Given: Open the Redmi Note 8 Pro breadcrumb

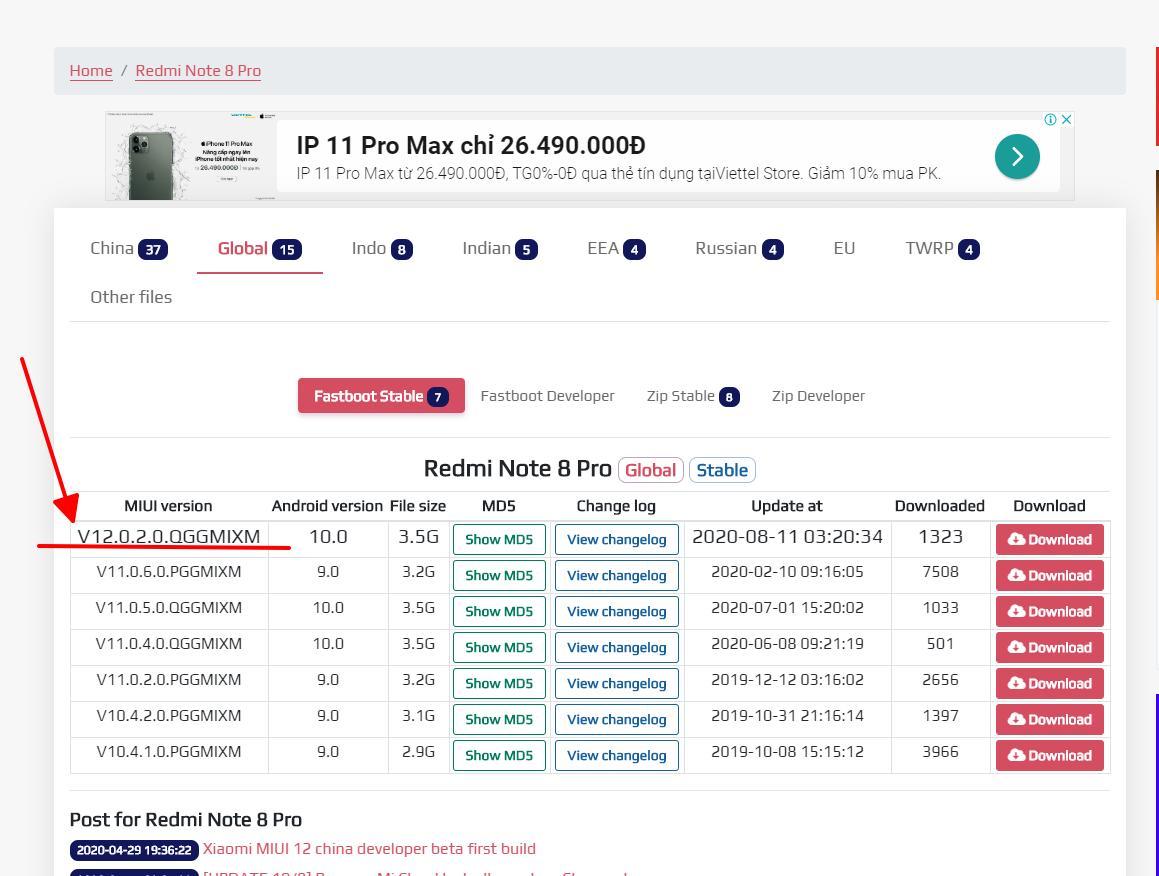Looking at the screenshot, I should pyautogui.click(x=198, y=71).
